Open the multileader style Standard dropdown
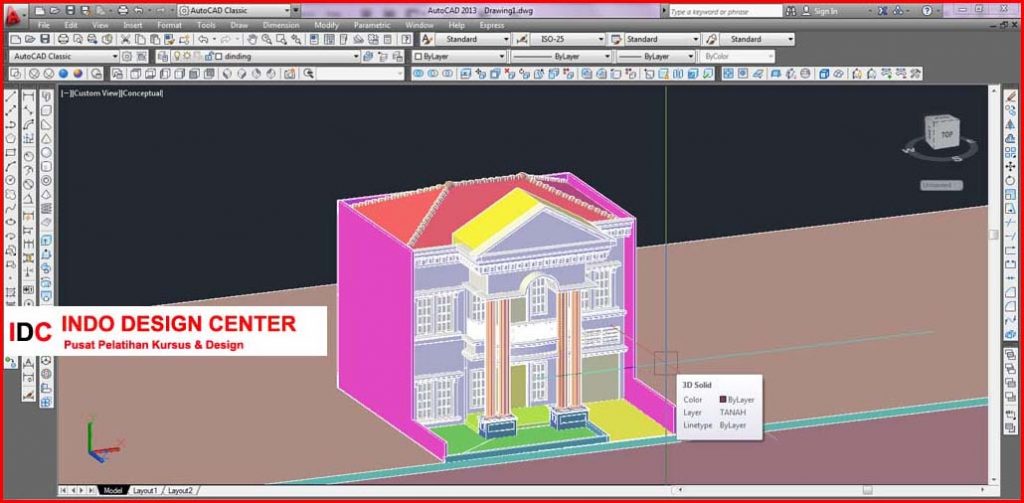 point(757,39)
